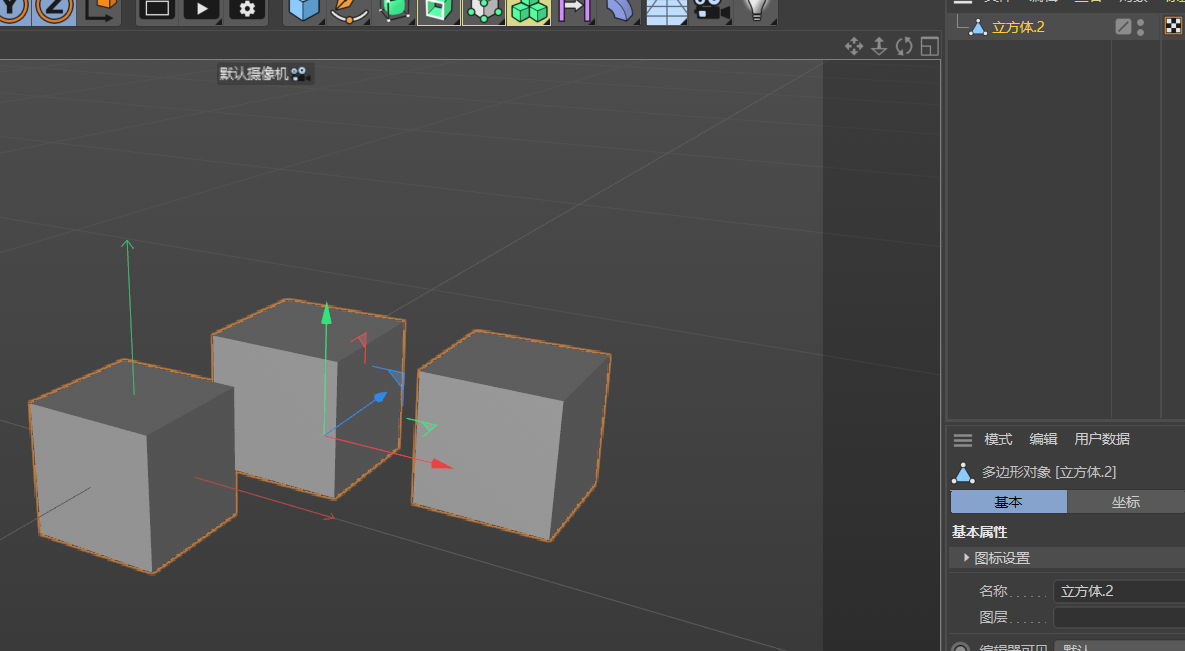Image resolution: width=1185 pixels, height=651 pixels.
Task: Add a light with the bulb icon
Action: click(756, 10)
